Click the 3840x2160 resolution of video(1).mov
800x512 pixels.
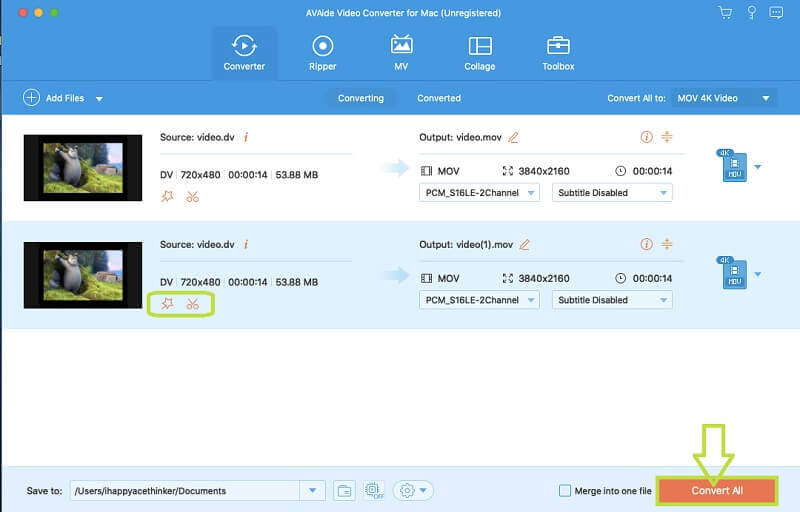click(x=543, y=278)
